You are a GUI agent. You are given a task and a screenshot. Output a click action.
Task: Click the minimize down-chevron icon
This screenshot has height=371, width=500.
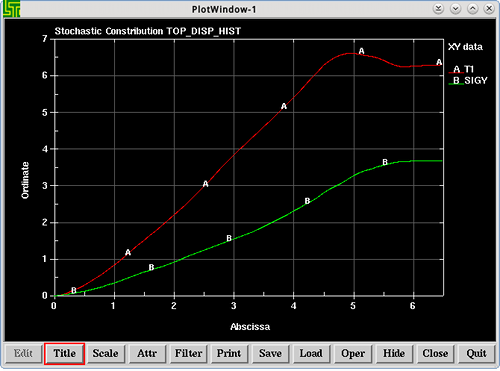coord(455,9)
